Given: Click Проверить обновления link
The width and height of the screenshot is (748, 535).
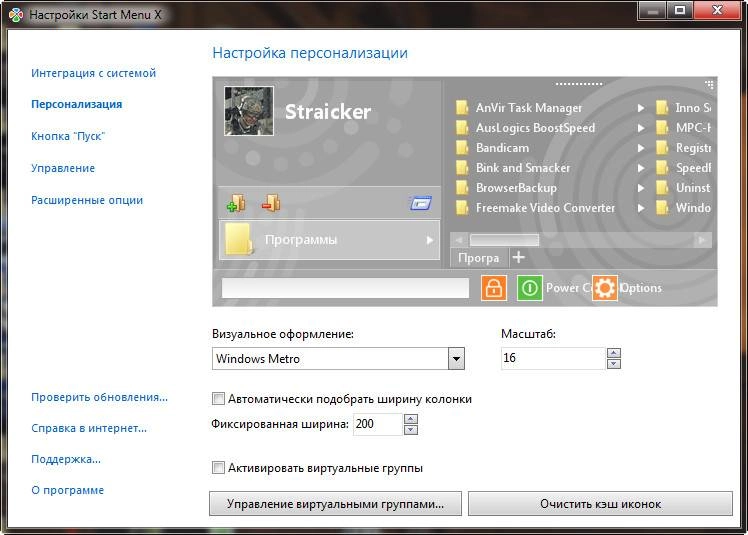Looking at the screenshot, I should click(99, 397).
